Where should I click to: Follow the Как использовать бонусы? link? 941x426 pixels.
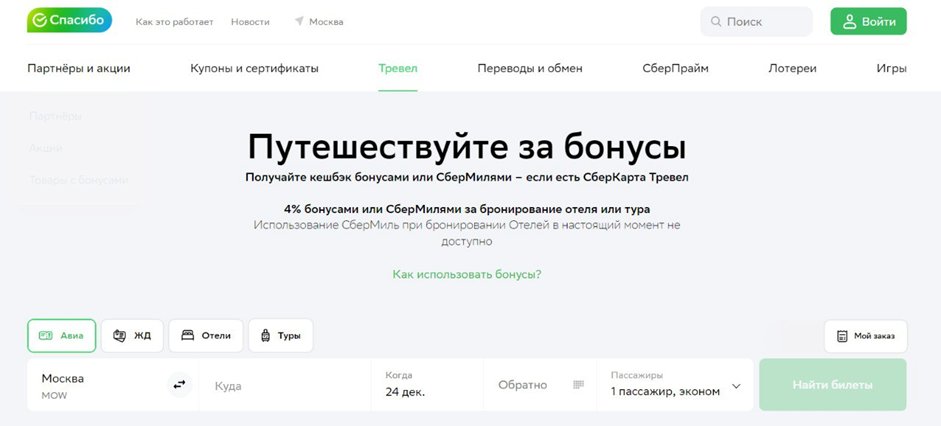(x=467, y=275)
